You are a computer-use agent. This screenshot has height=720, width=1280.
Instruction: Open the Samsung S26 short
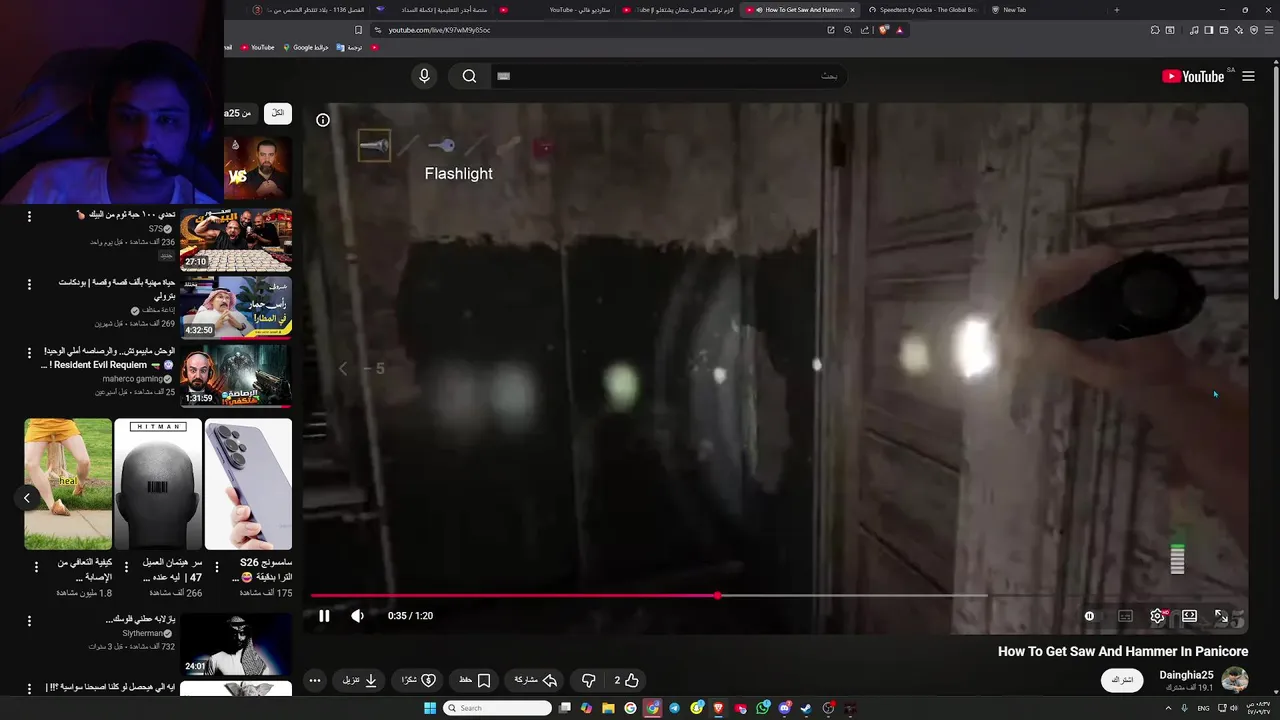tap(248, 484)
